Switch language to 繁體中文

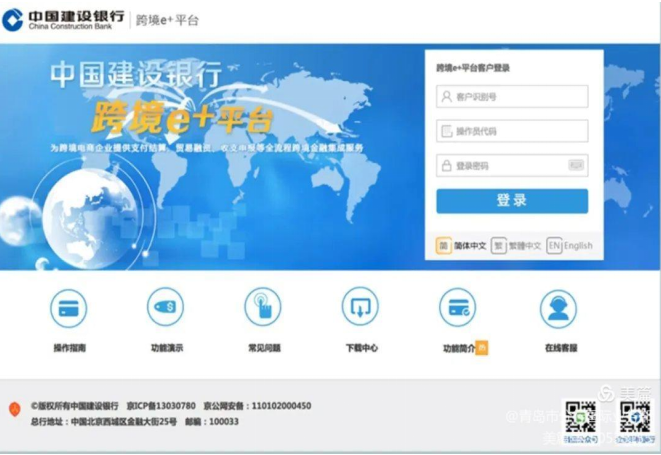pos(525,245)
